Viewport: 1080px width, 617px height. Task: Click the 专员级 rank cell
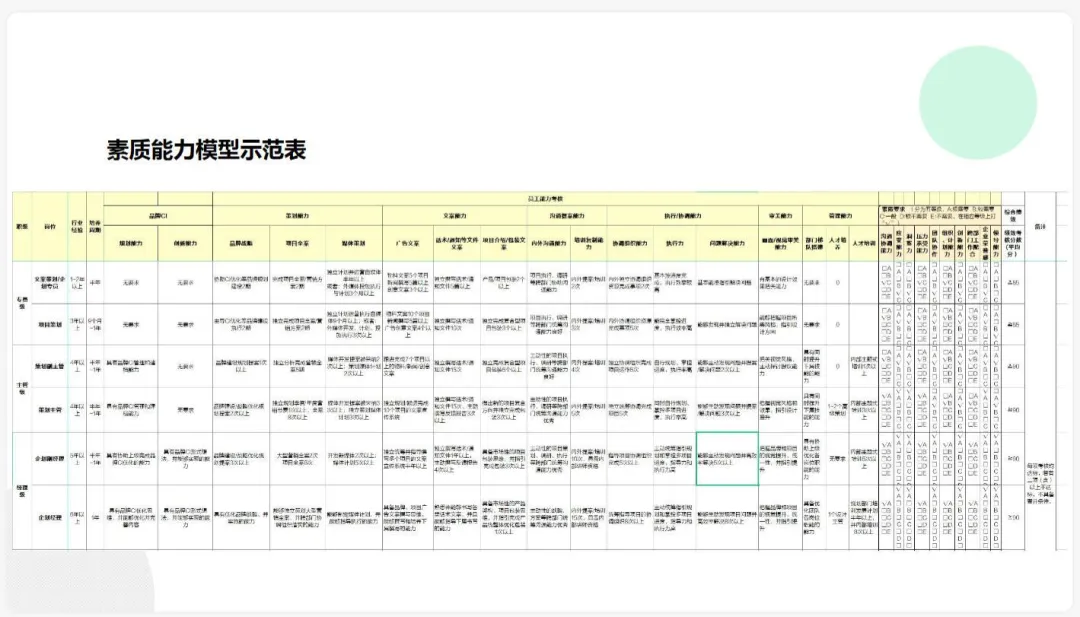coord(22,303)
